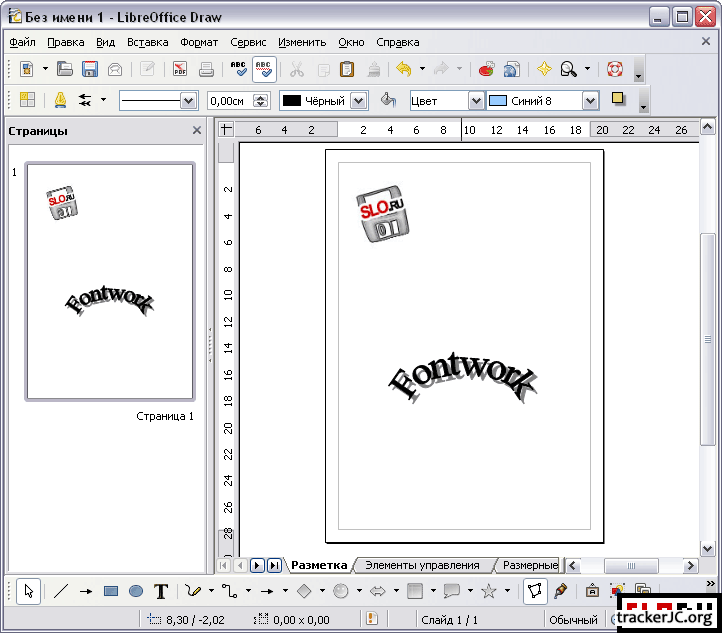Select the Rectangle drawing tool
This screenshot has width=722, height=633.
[x=111, y=591]
